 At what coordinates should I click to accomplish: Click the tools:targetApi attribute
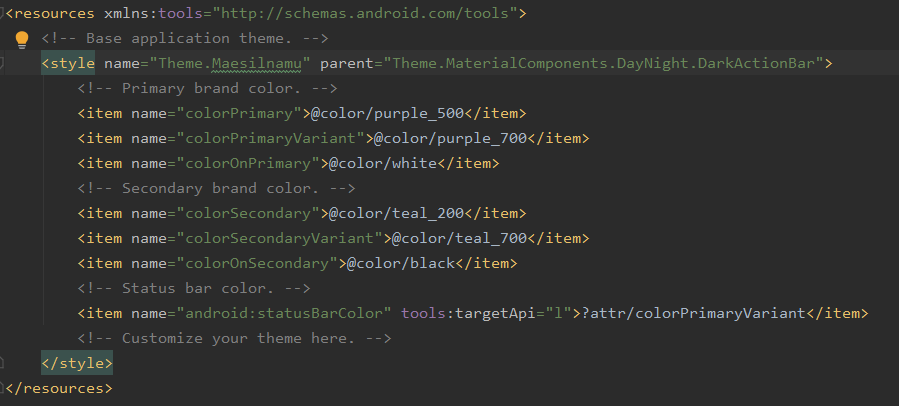(x=486, y=313)
